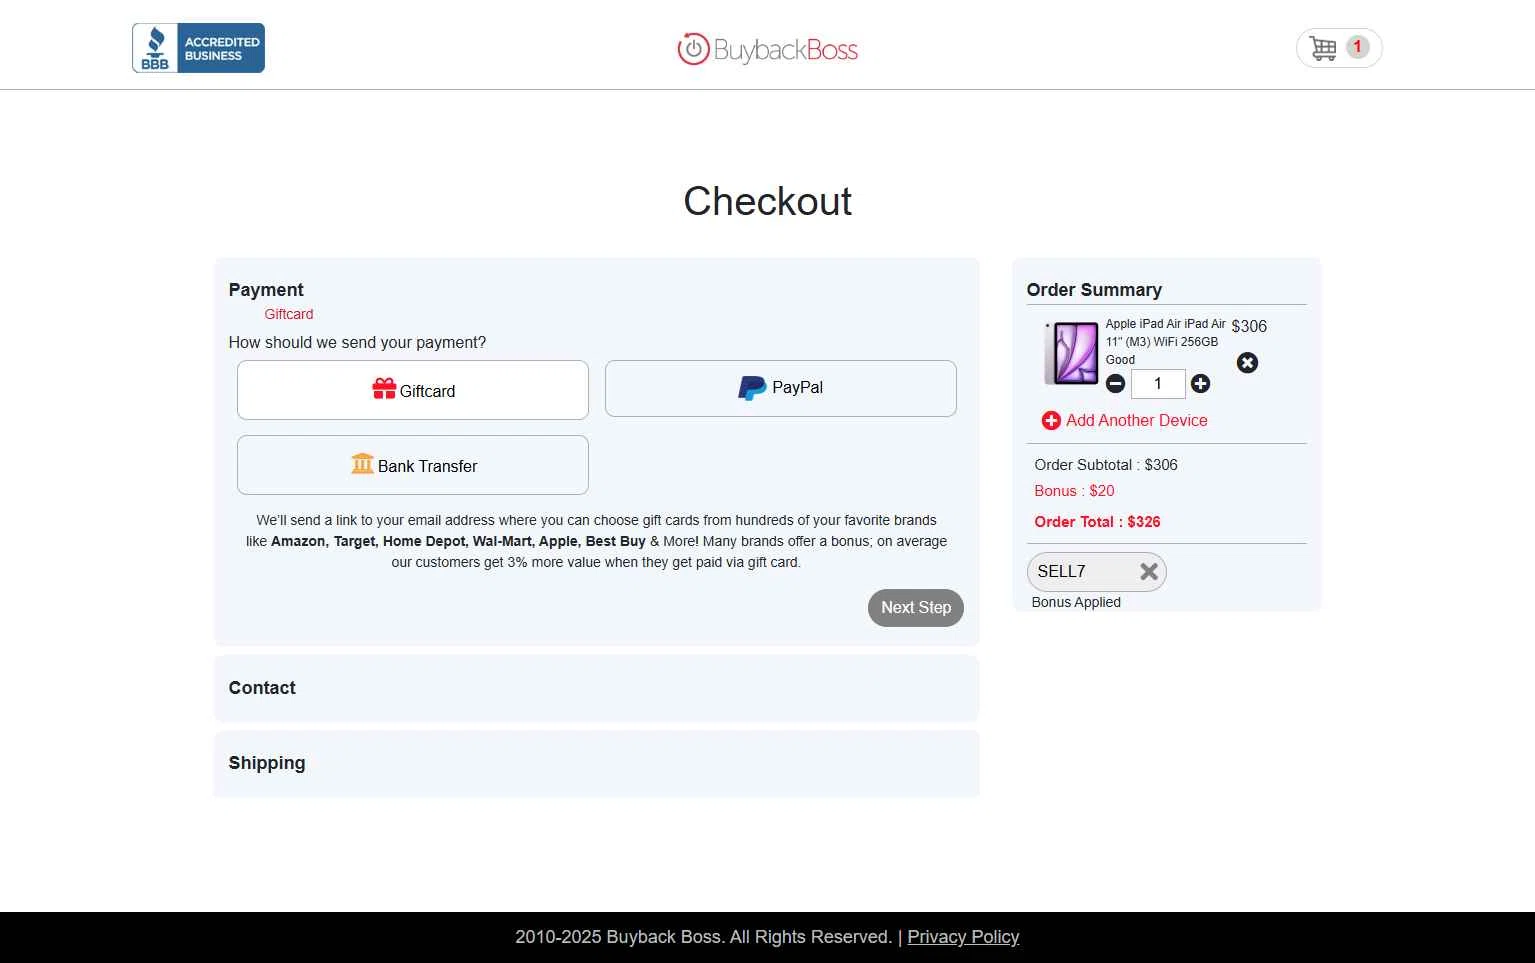Go to the BuybackBoss home logo
1535x963 pixels.
(x=767, y=49)
